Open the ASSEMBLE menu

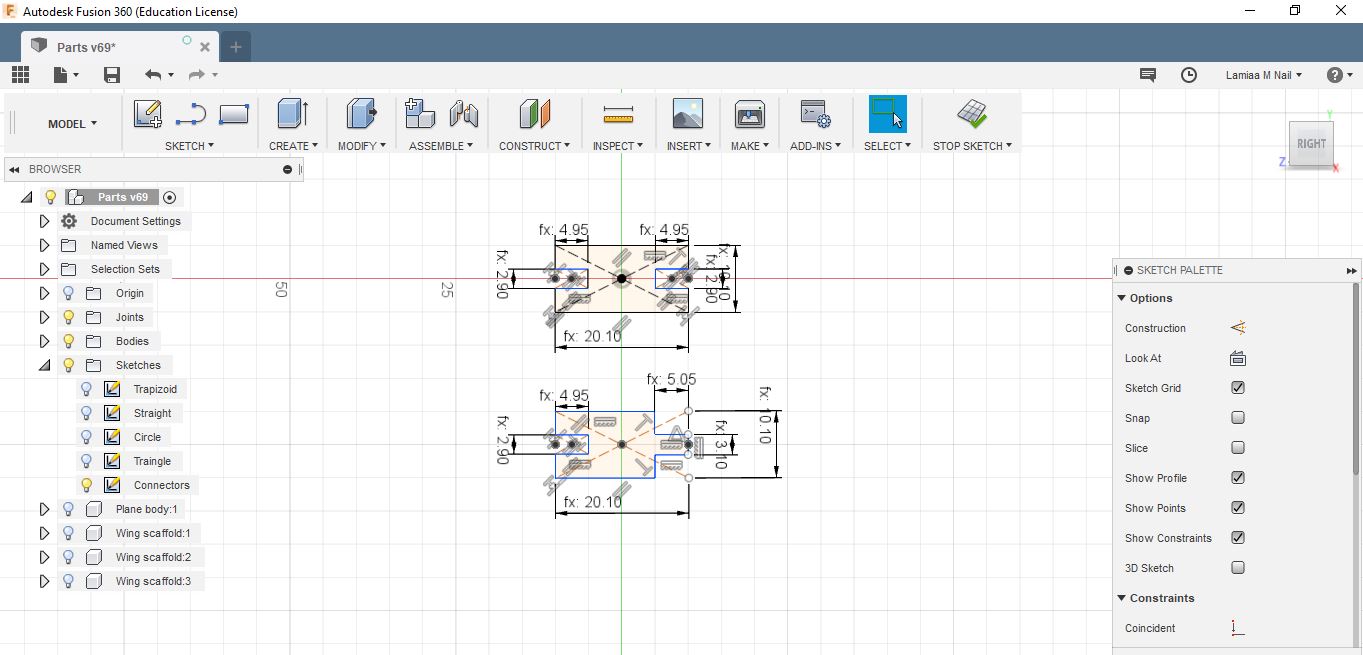pyautogui.click(x=441, y=146)
